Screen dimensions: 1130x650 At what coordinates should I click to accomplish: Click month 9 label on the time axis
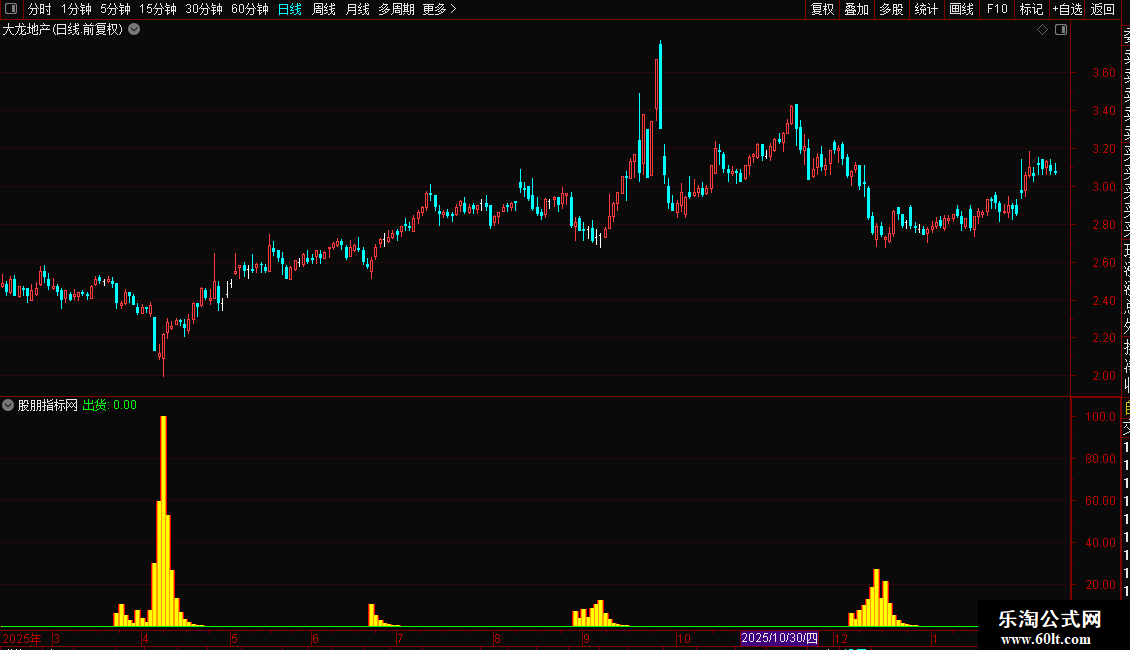click(x=586, y=638)
